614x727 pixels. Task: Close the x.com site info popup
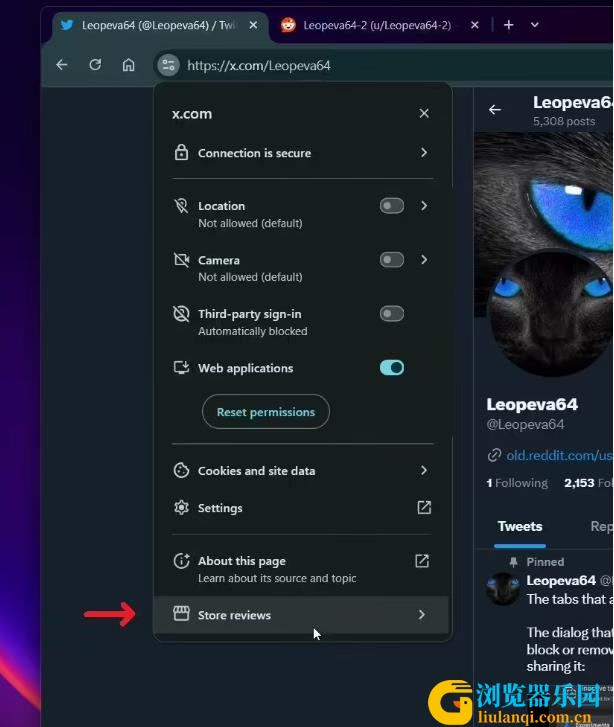point(424,114)
